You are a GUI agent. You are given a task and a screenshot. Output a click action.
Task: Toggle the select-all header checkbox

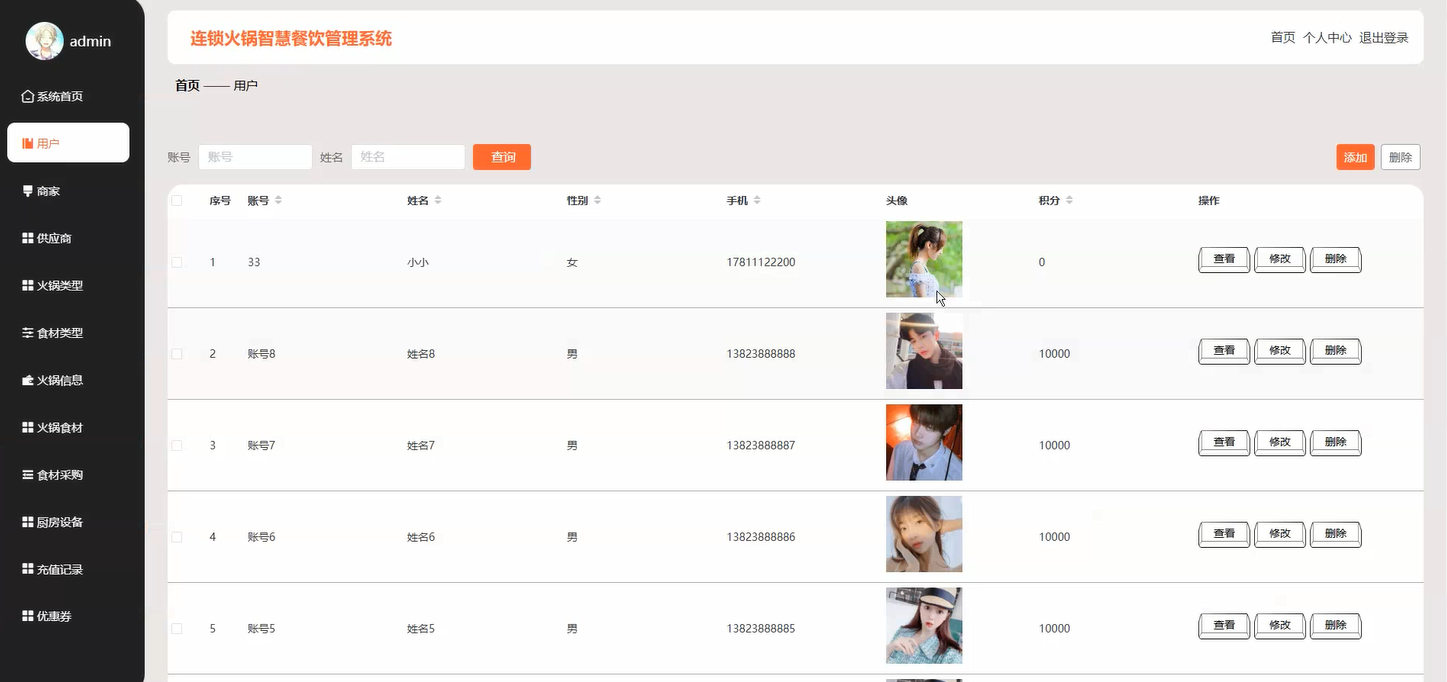pyautogui.click(x=177, y=201)
